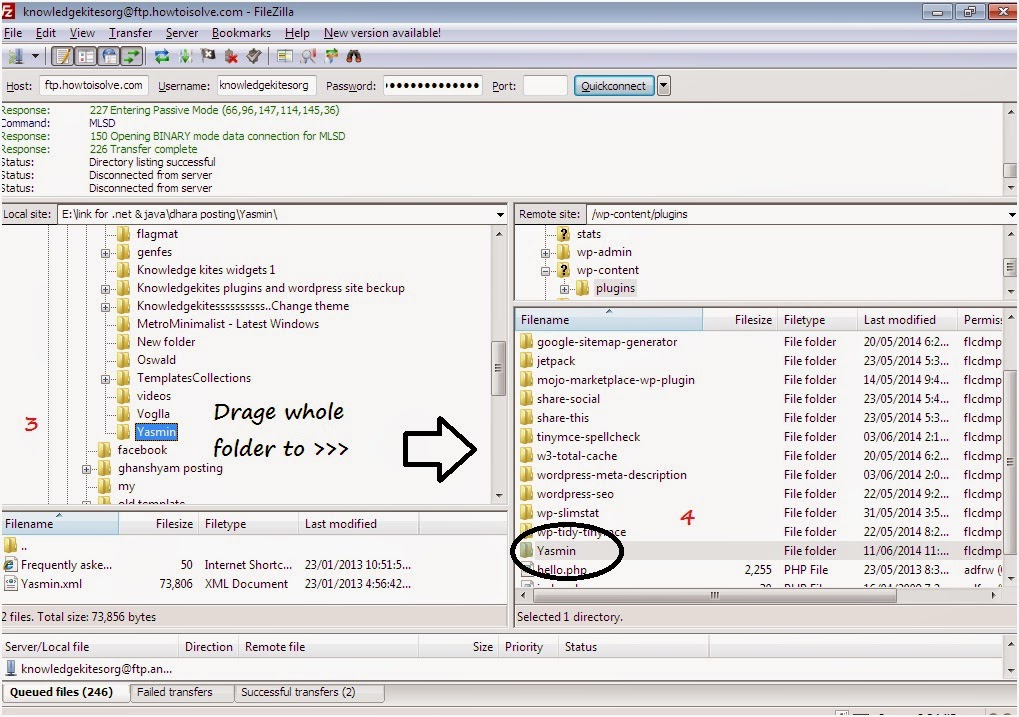Select wp-slimstat remote folder
The height and width of the screenshot is (717, 1019).
tap(568, 513)
